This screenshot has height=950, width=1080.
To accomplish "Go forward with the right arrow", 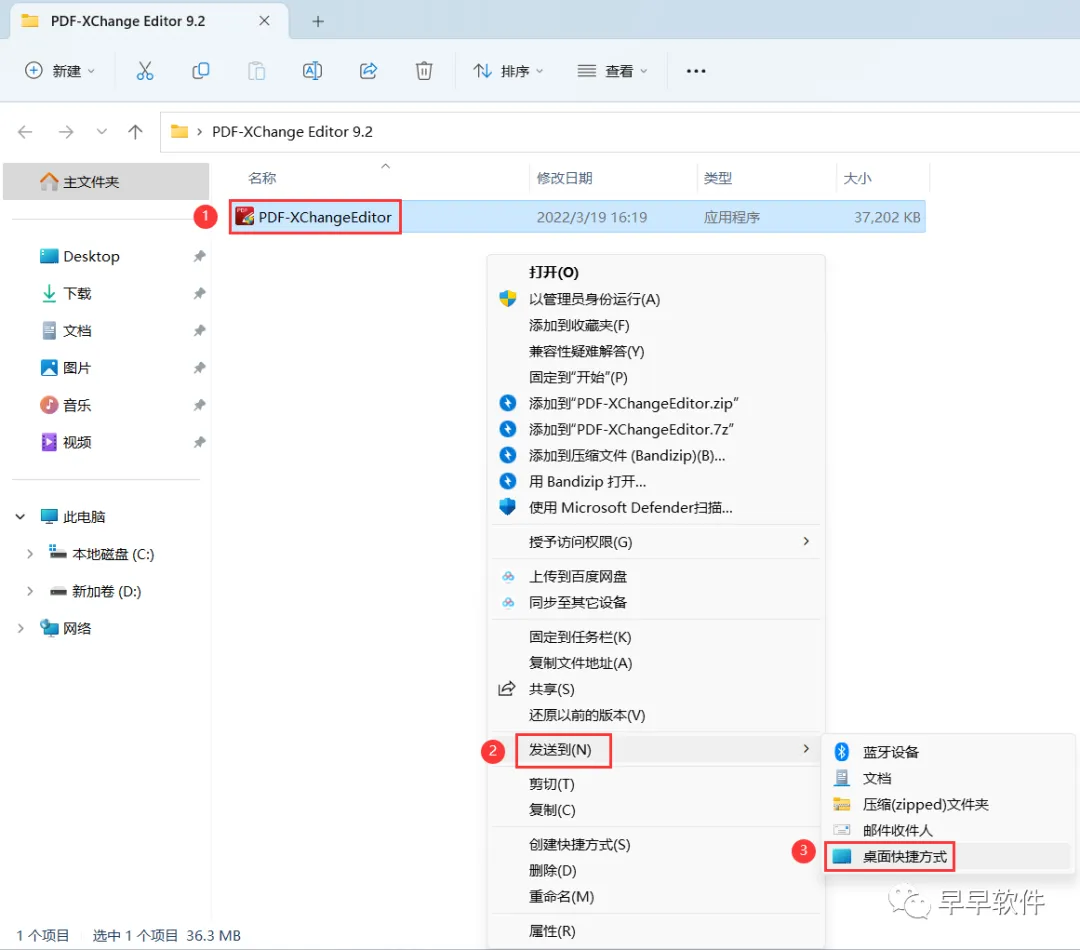I will [66, 132].
